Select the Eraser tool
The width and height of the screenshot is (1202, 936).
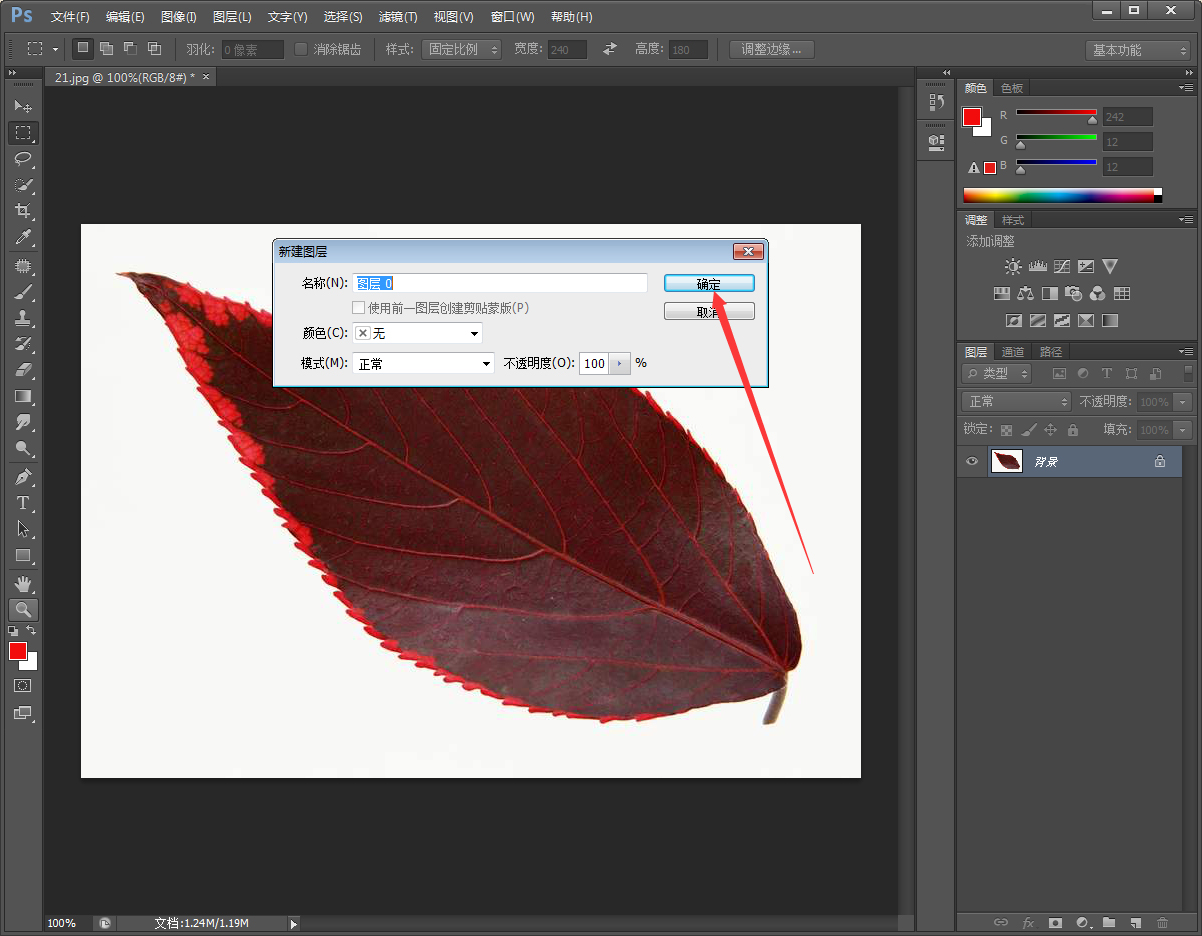[23, 370]
